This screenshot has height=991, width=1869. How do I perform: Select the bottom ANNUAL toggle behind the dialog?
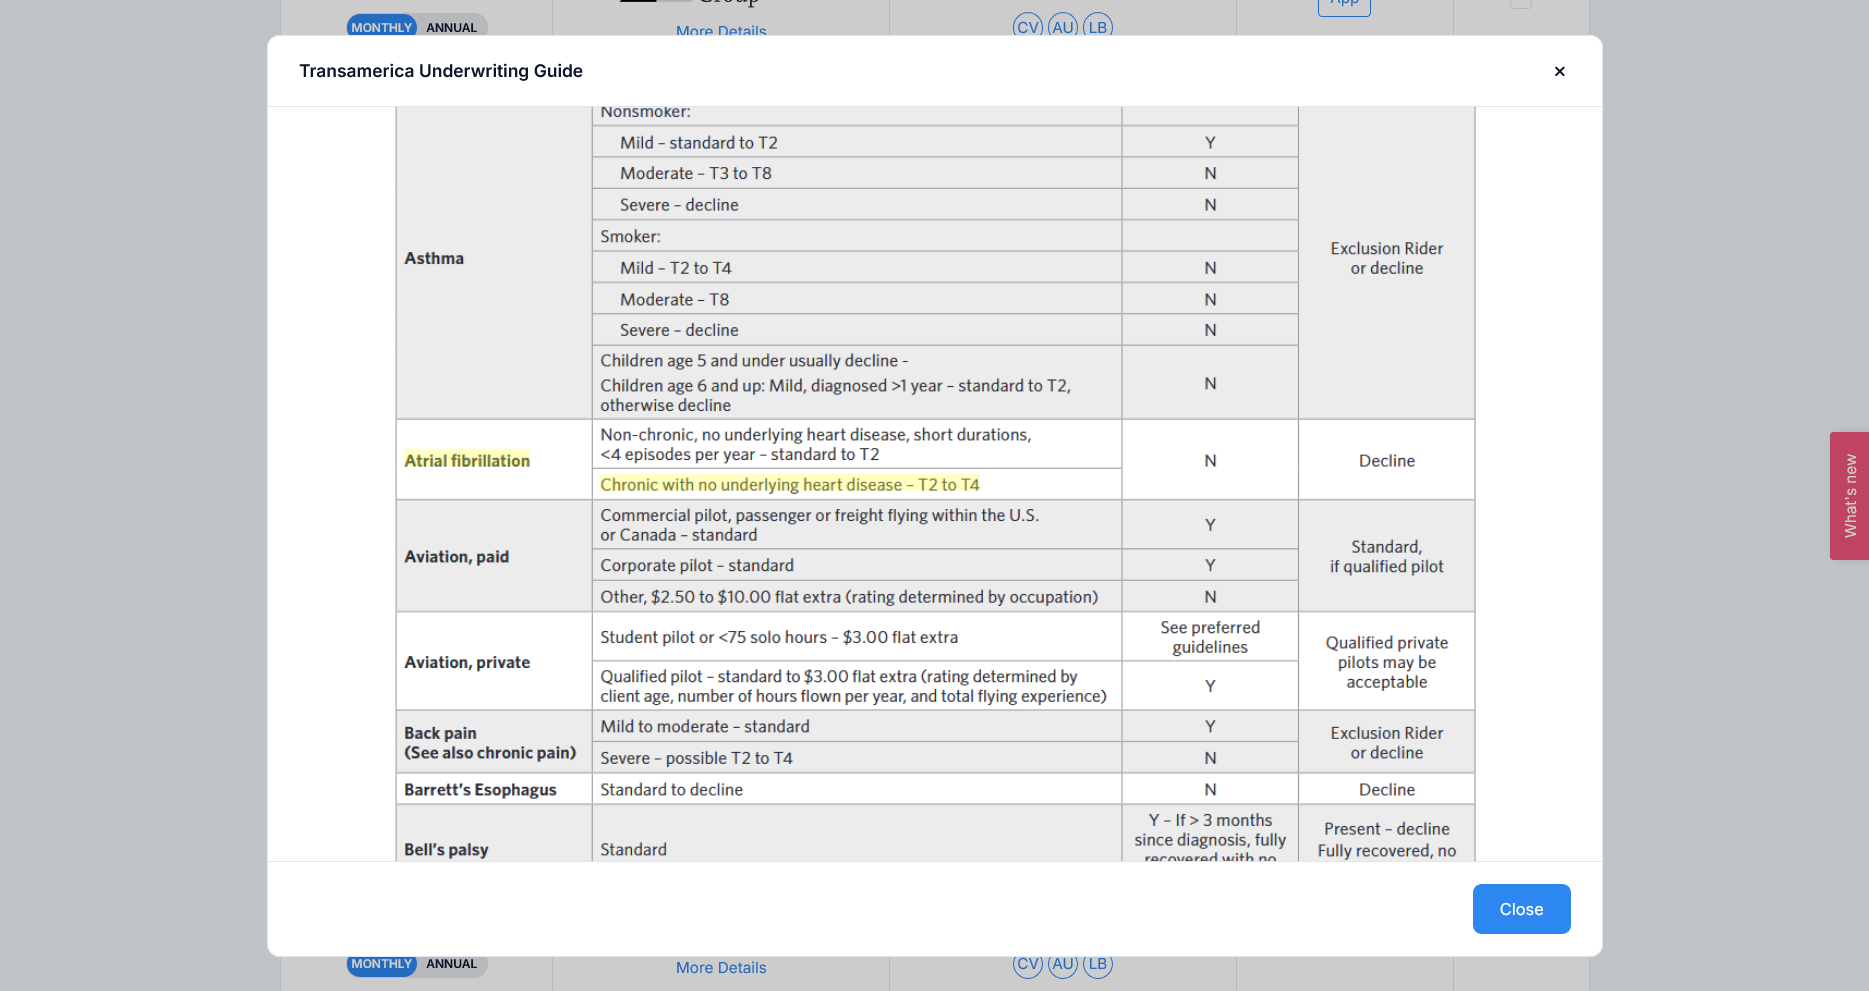pos(452,964)
